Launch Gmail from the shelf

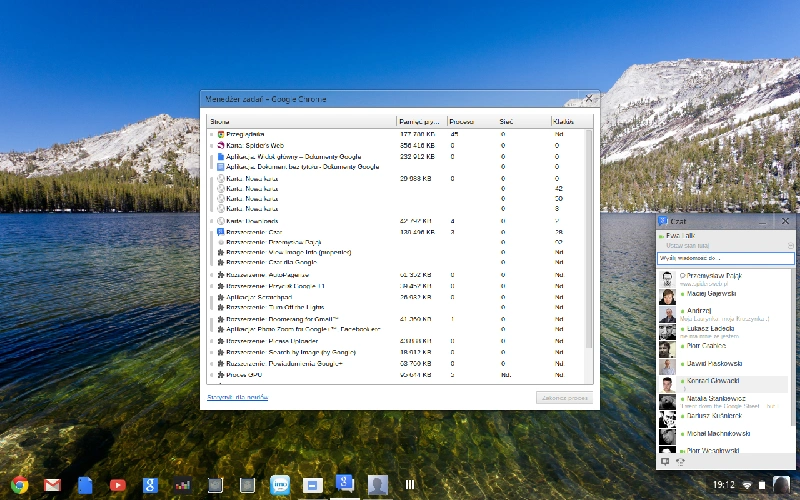(x=52, y=484)
